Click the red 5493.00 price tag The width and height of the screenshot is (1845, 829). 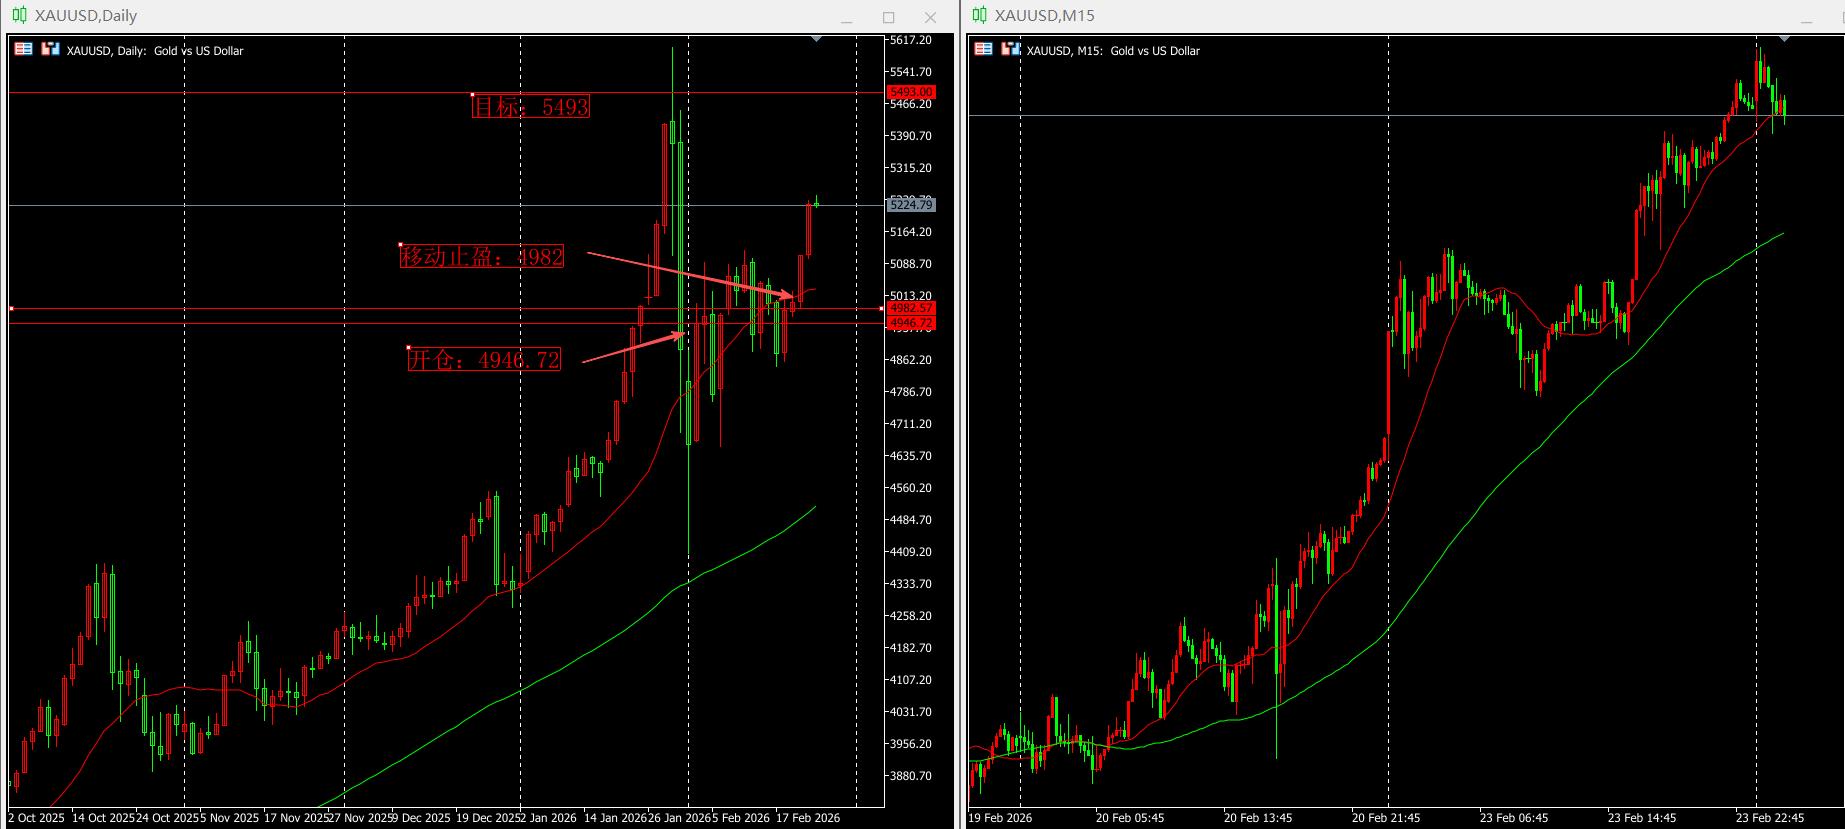[910, 92]
